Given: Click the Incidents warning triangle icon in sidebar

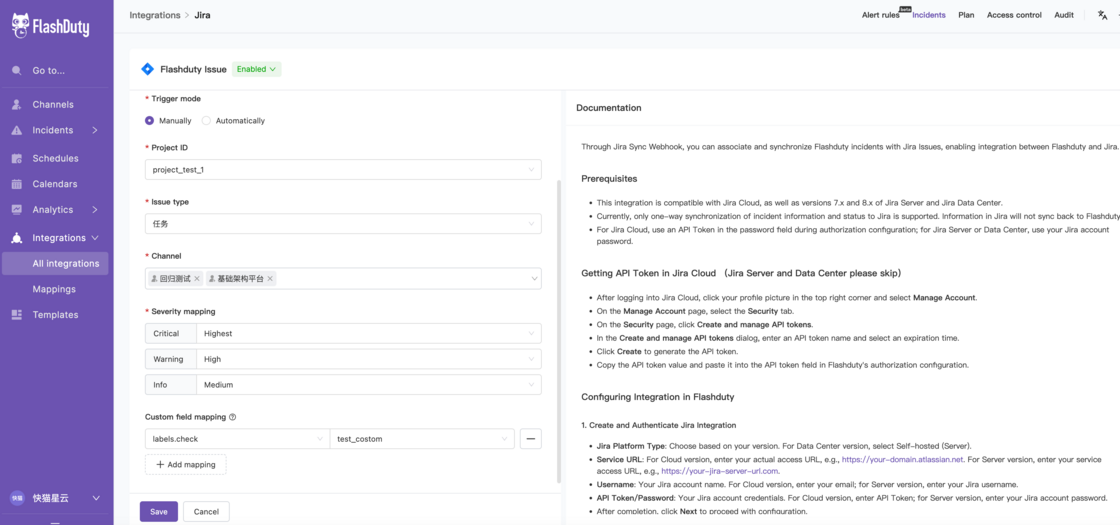Looking at the screenshot, I should click(16, 130).
